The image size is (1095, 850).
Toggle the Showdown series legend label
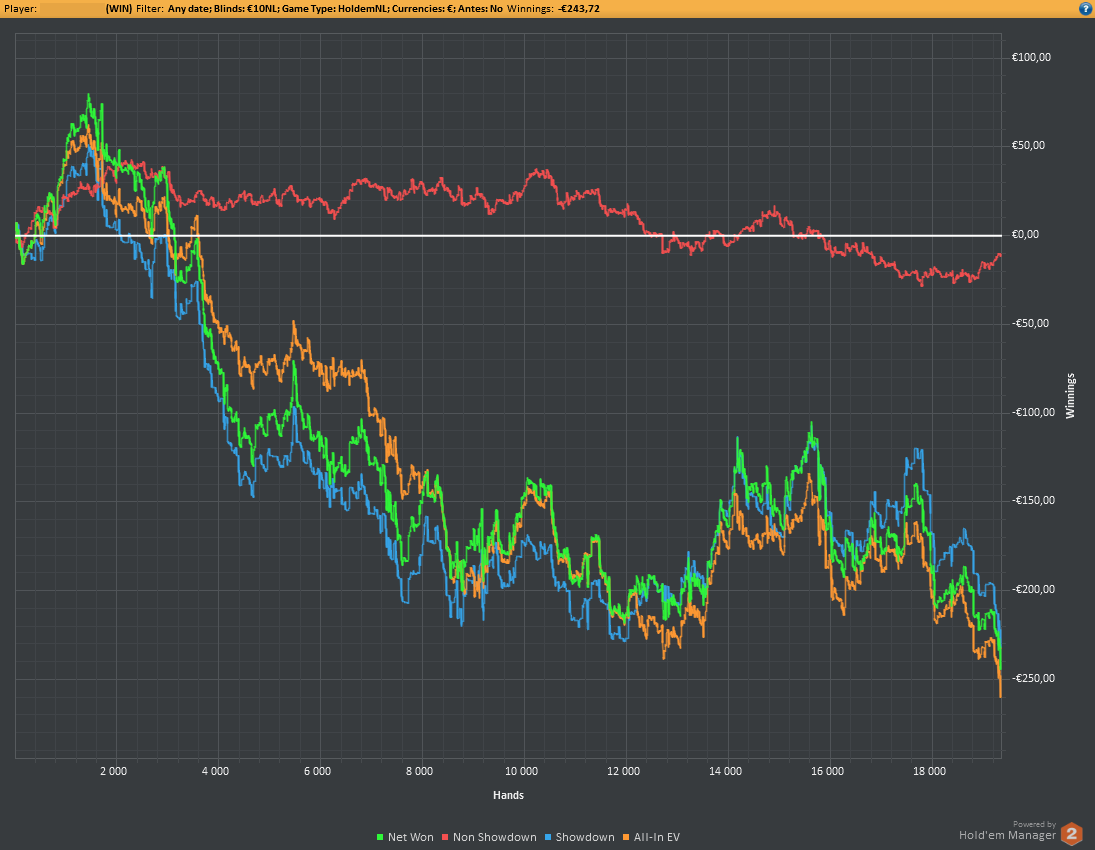585,837
